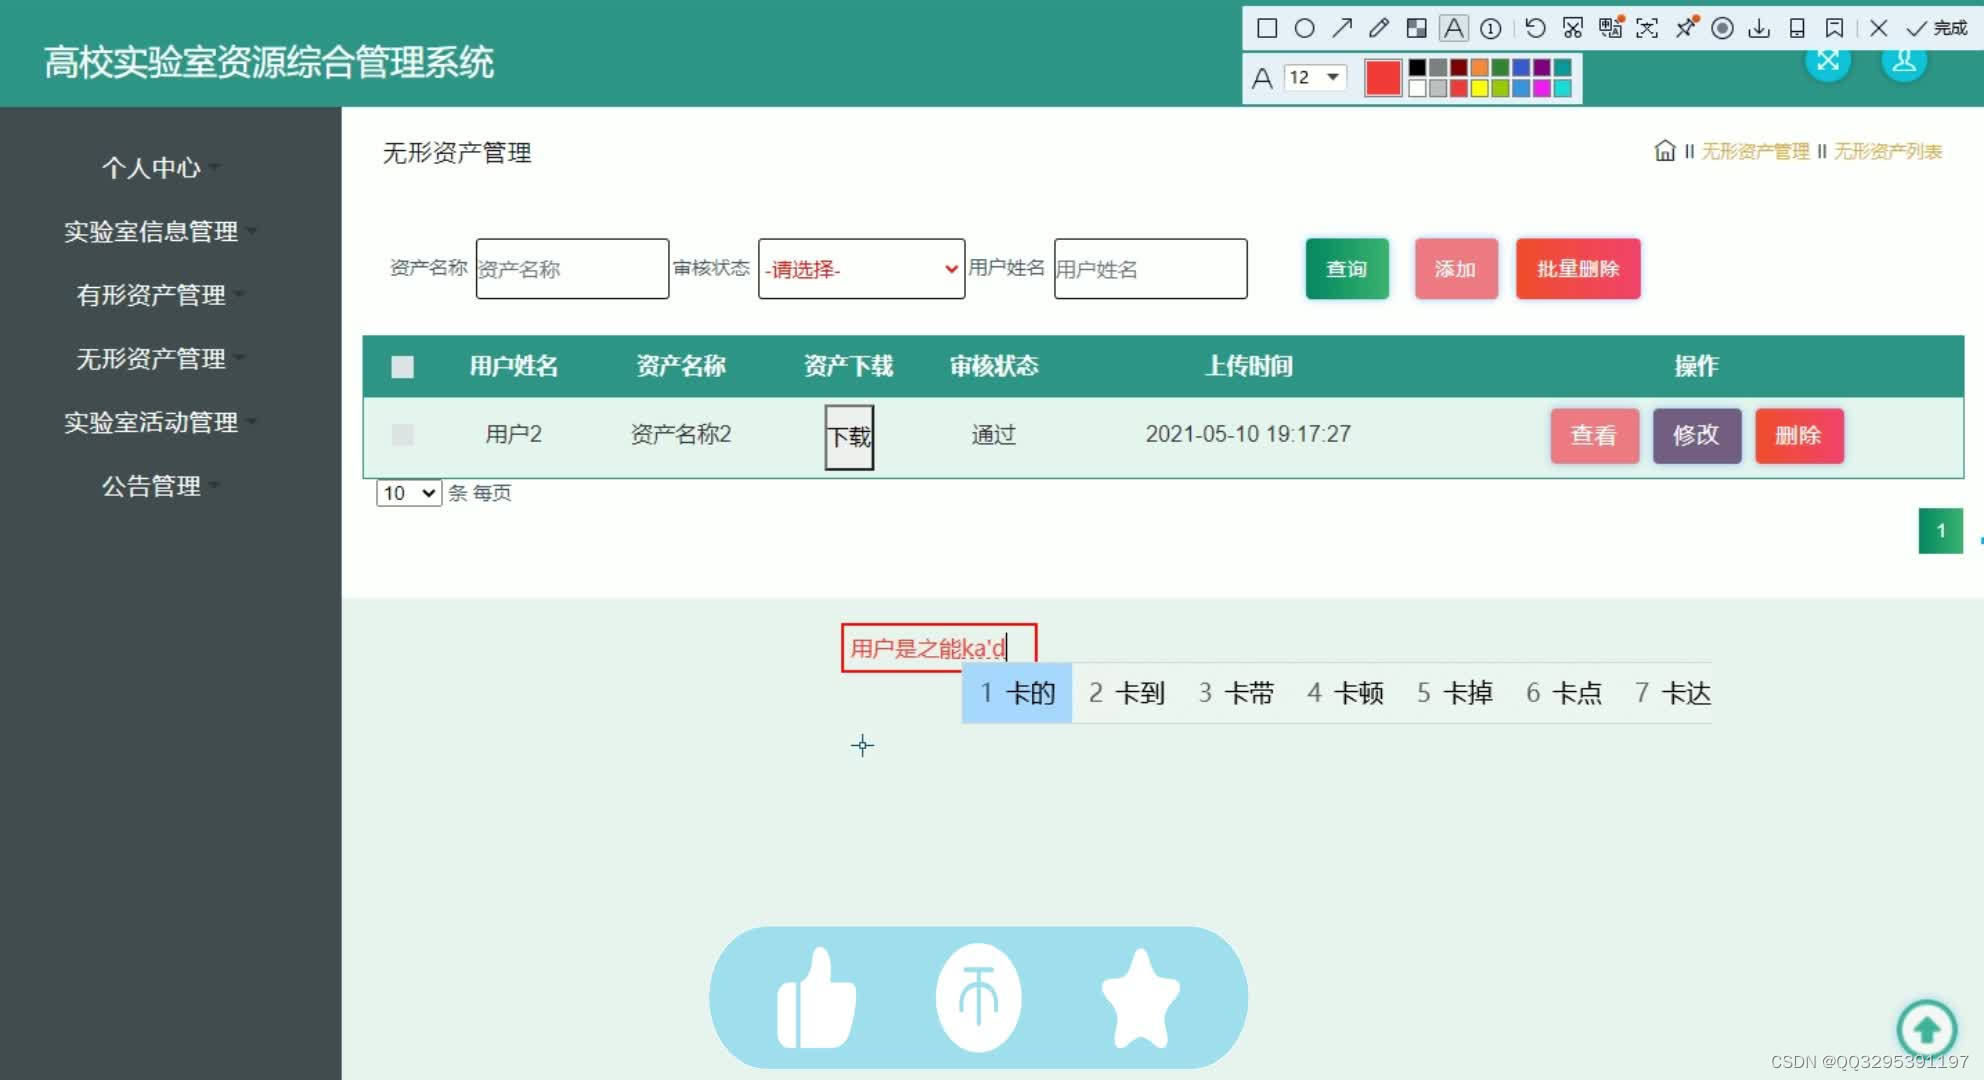
Task: Expand the 实验室信息管理 sidebar menu
Action: (151, 232)
